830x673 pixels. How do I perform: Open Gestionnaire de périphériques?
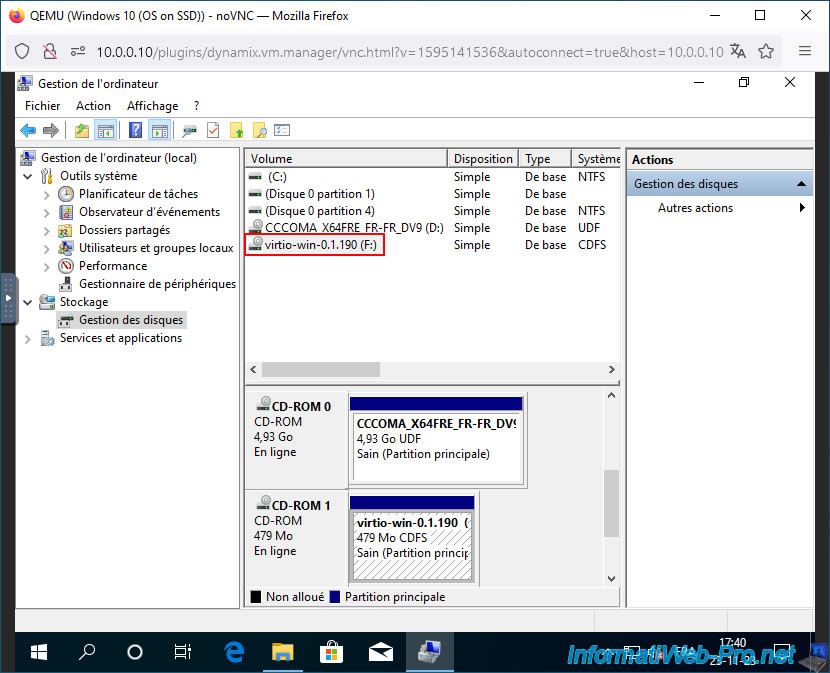(x=157, y=284)
